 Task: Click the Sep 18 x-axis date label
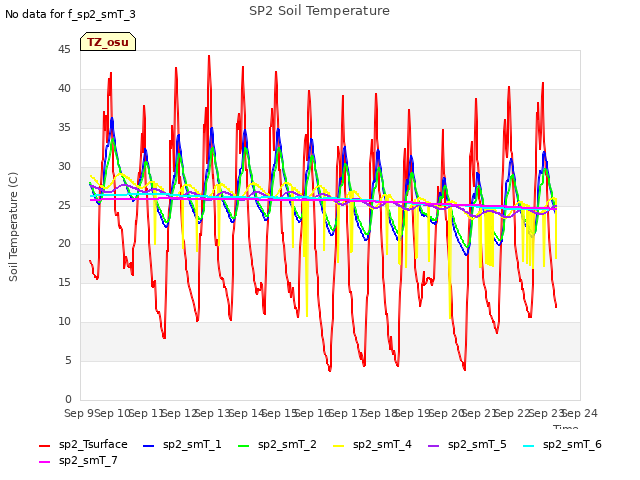(380, 413)
